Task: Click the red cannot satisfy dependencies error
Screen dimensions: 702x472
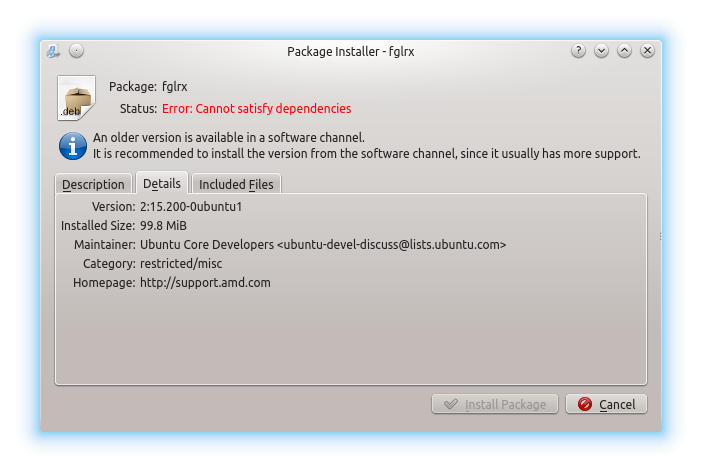Action: (x=271, y=108)
